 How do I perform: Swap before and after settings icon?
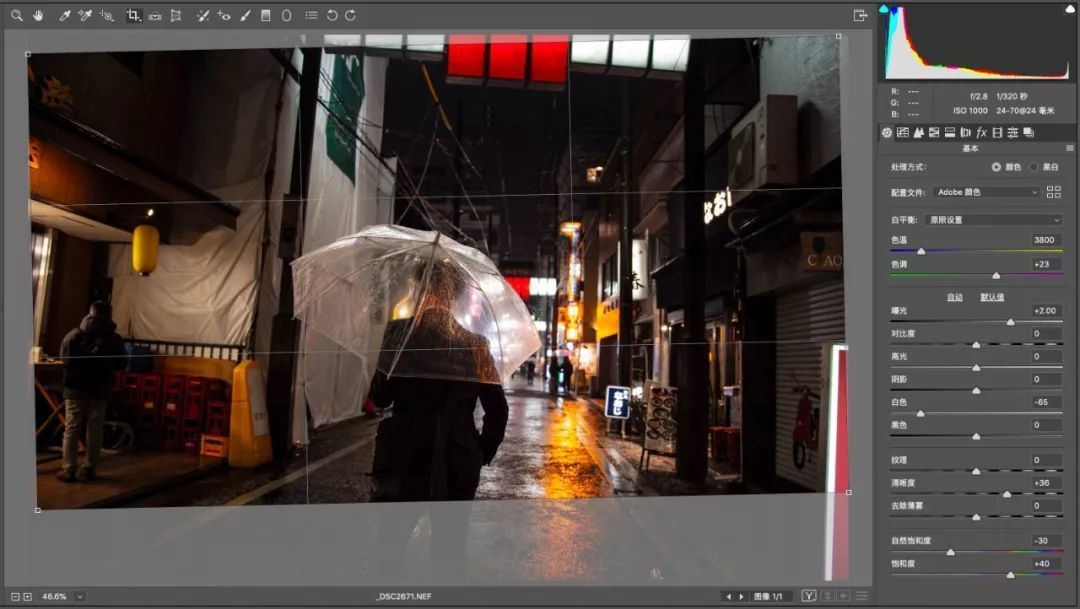pos(829,596)
